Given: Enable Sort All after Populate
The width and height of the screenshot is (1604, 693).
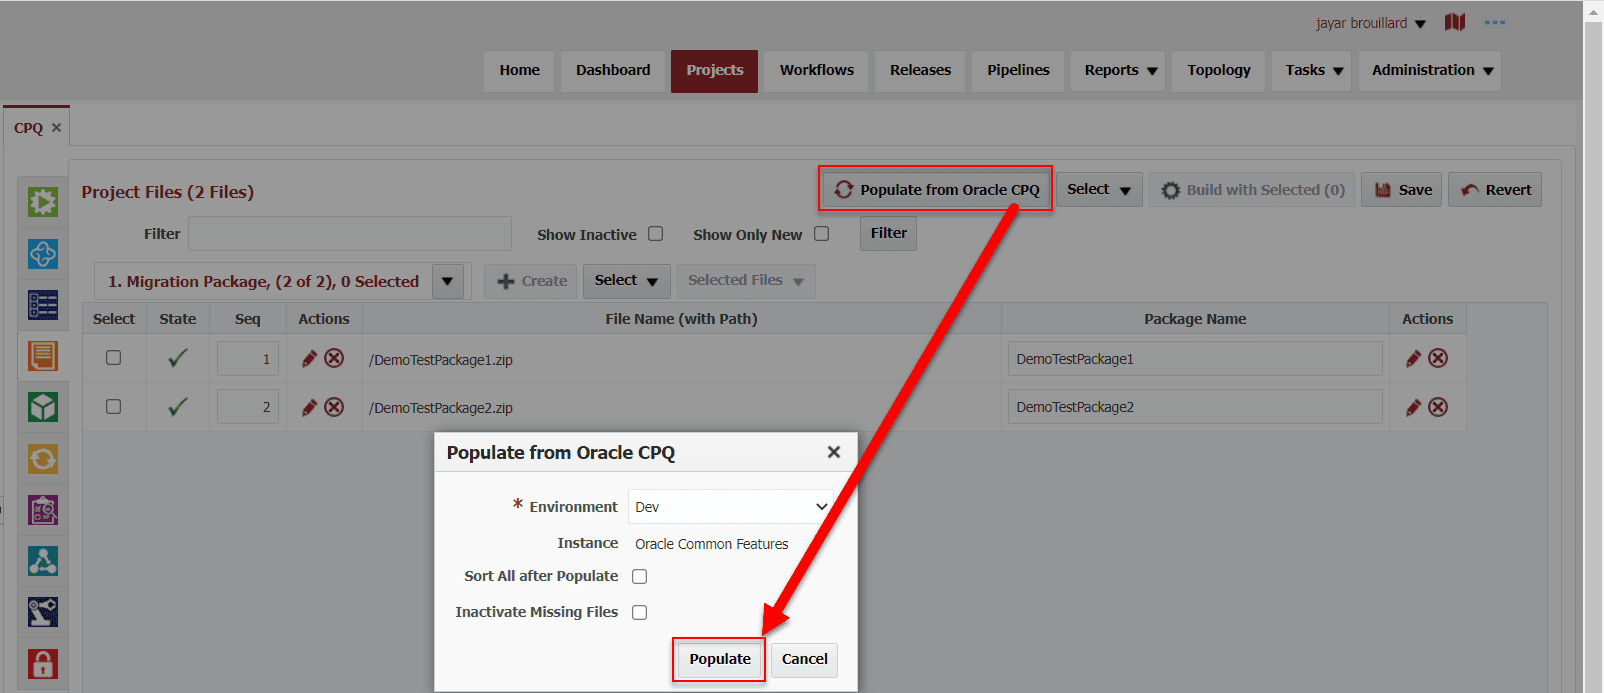Looking at the screenshot, I should tap(640, 576).
